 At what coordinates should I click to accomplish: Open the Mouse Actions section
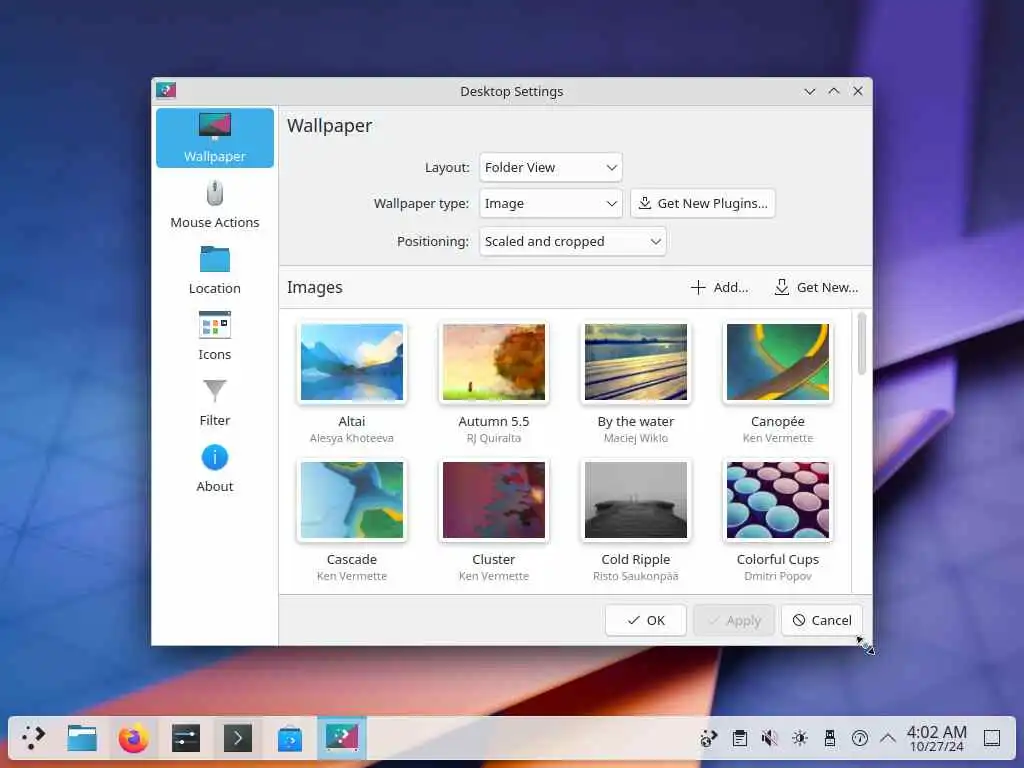click(214, 204)
